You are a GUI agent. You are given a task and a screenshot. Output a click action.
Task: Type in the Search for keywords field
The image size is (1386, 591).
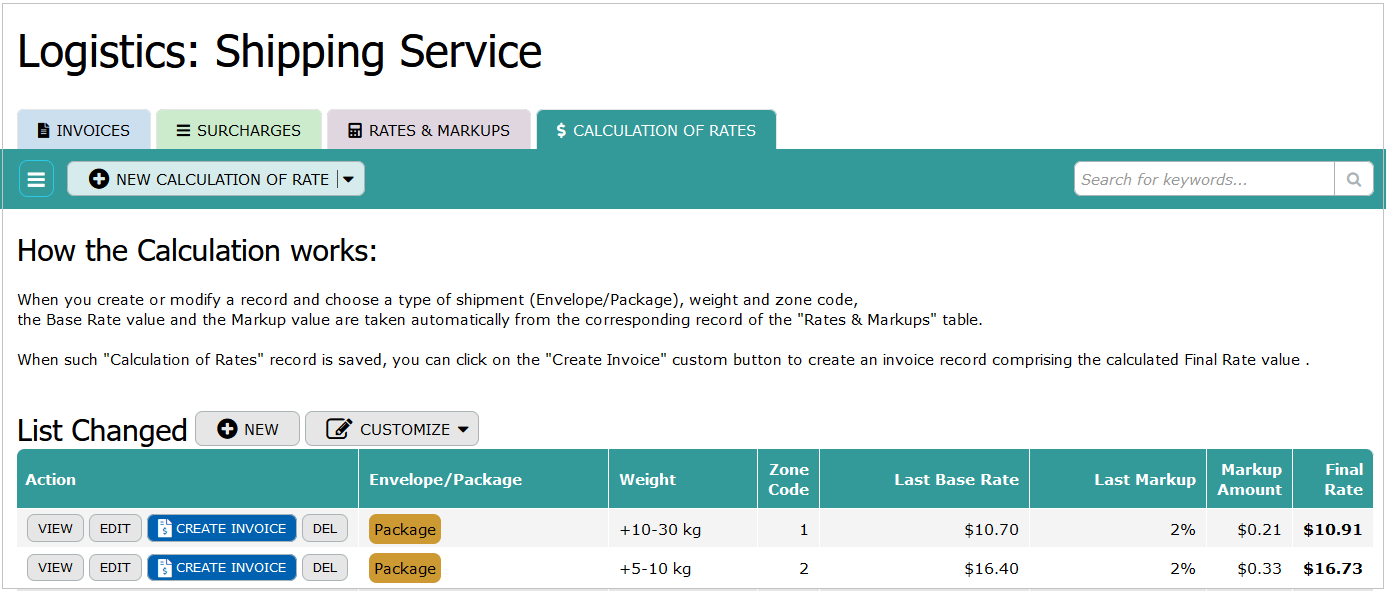coord(1203,180)
